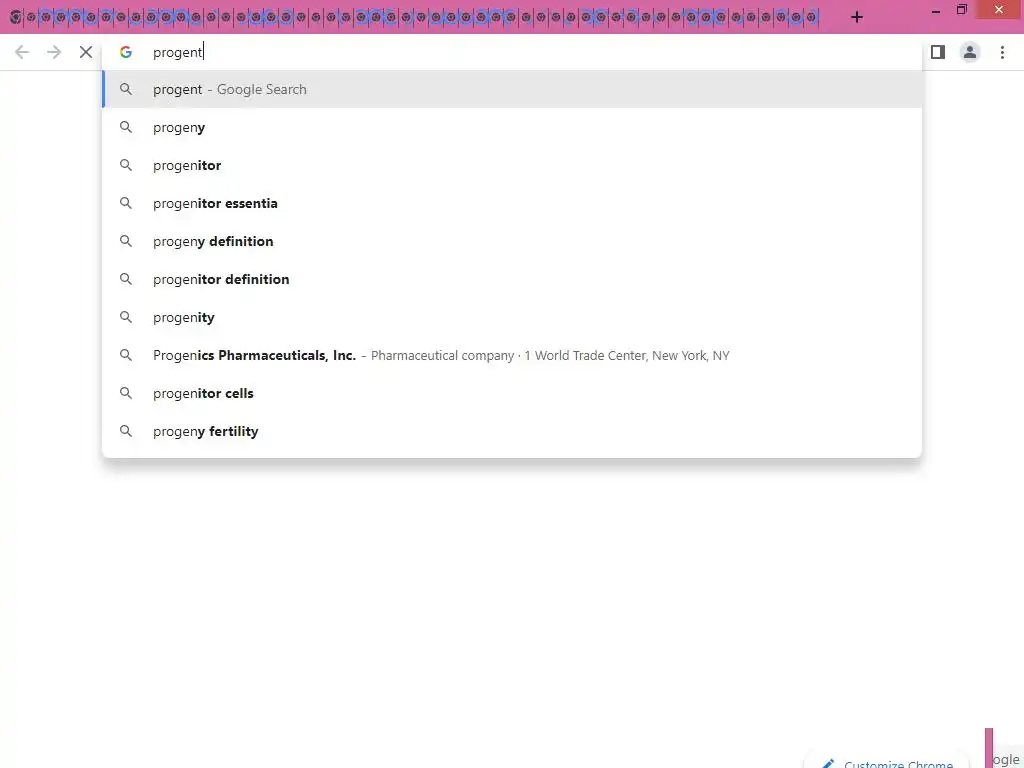1024x768 pixels.
Task: Click search icon beside 'progenity'
Action: (126, 317)
